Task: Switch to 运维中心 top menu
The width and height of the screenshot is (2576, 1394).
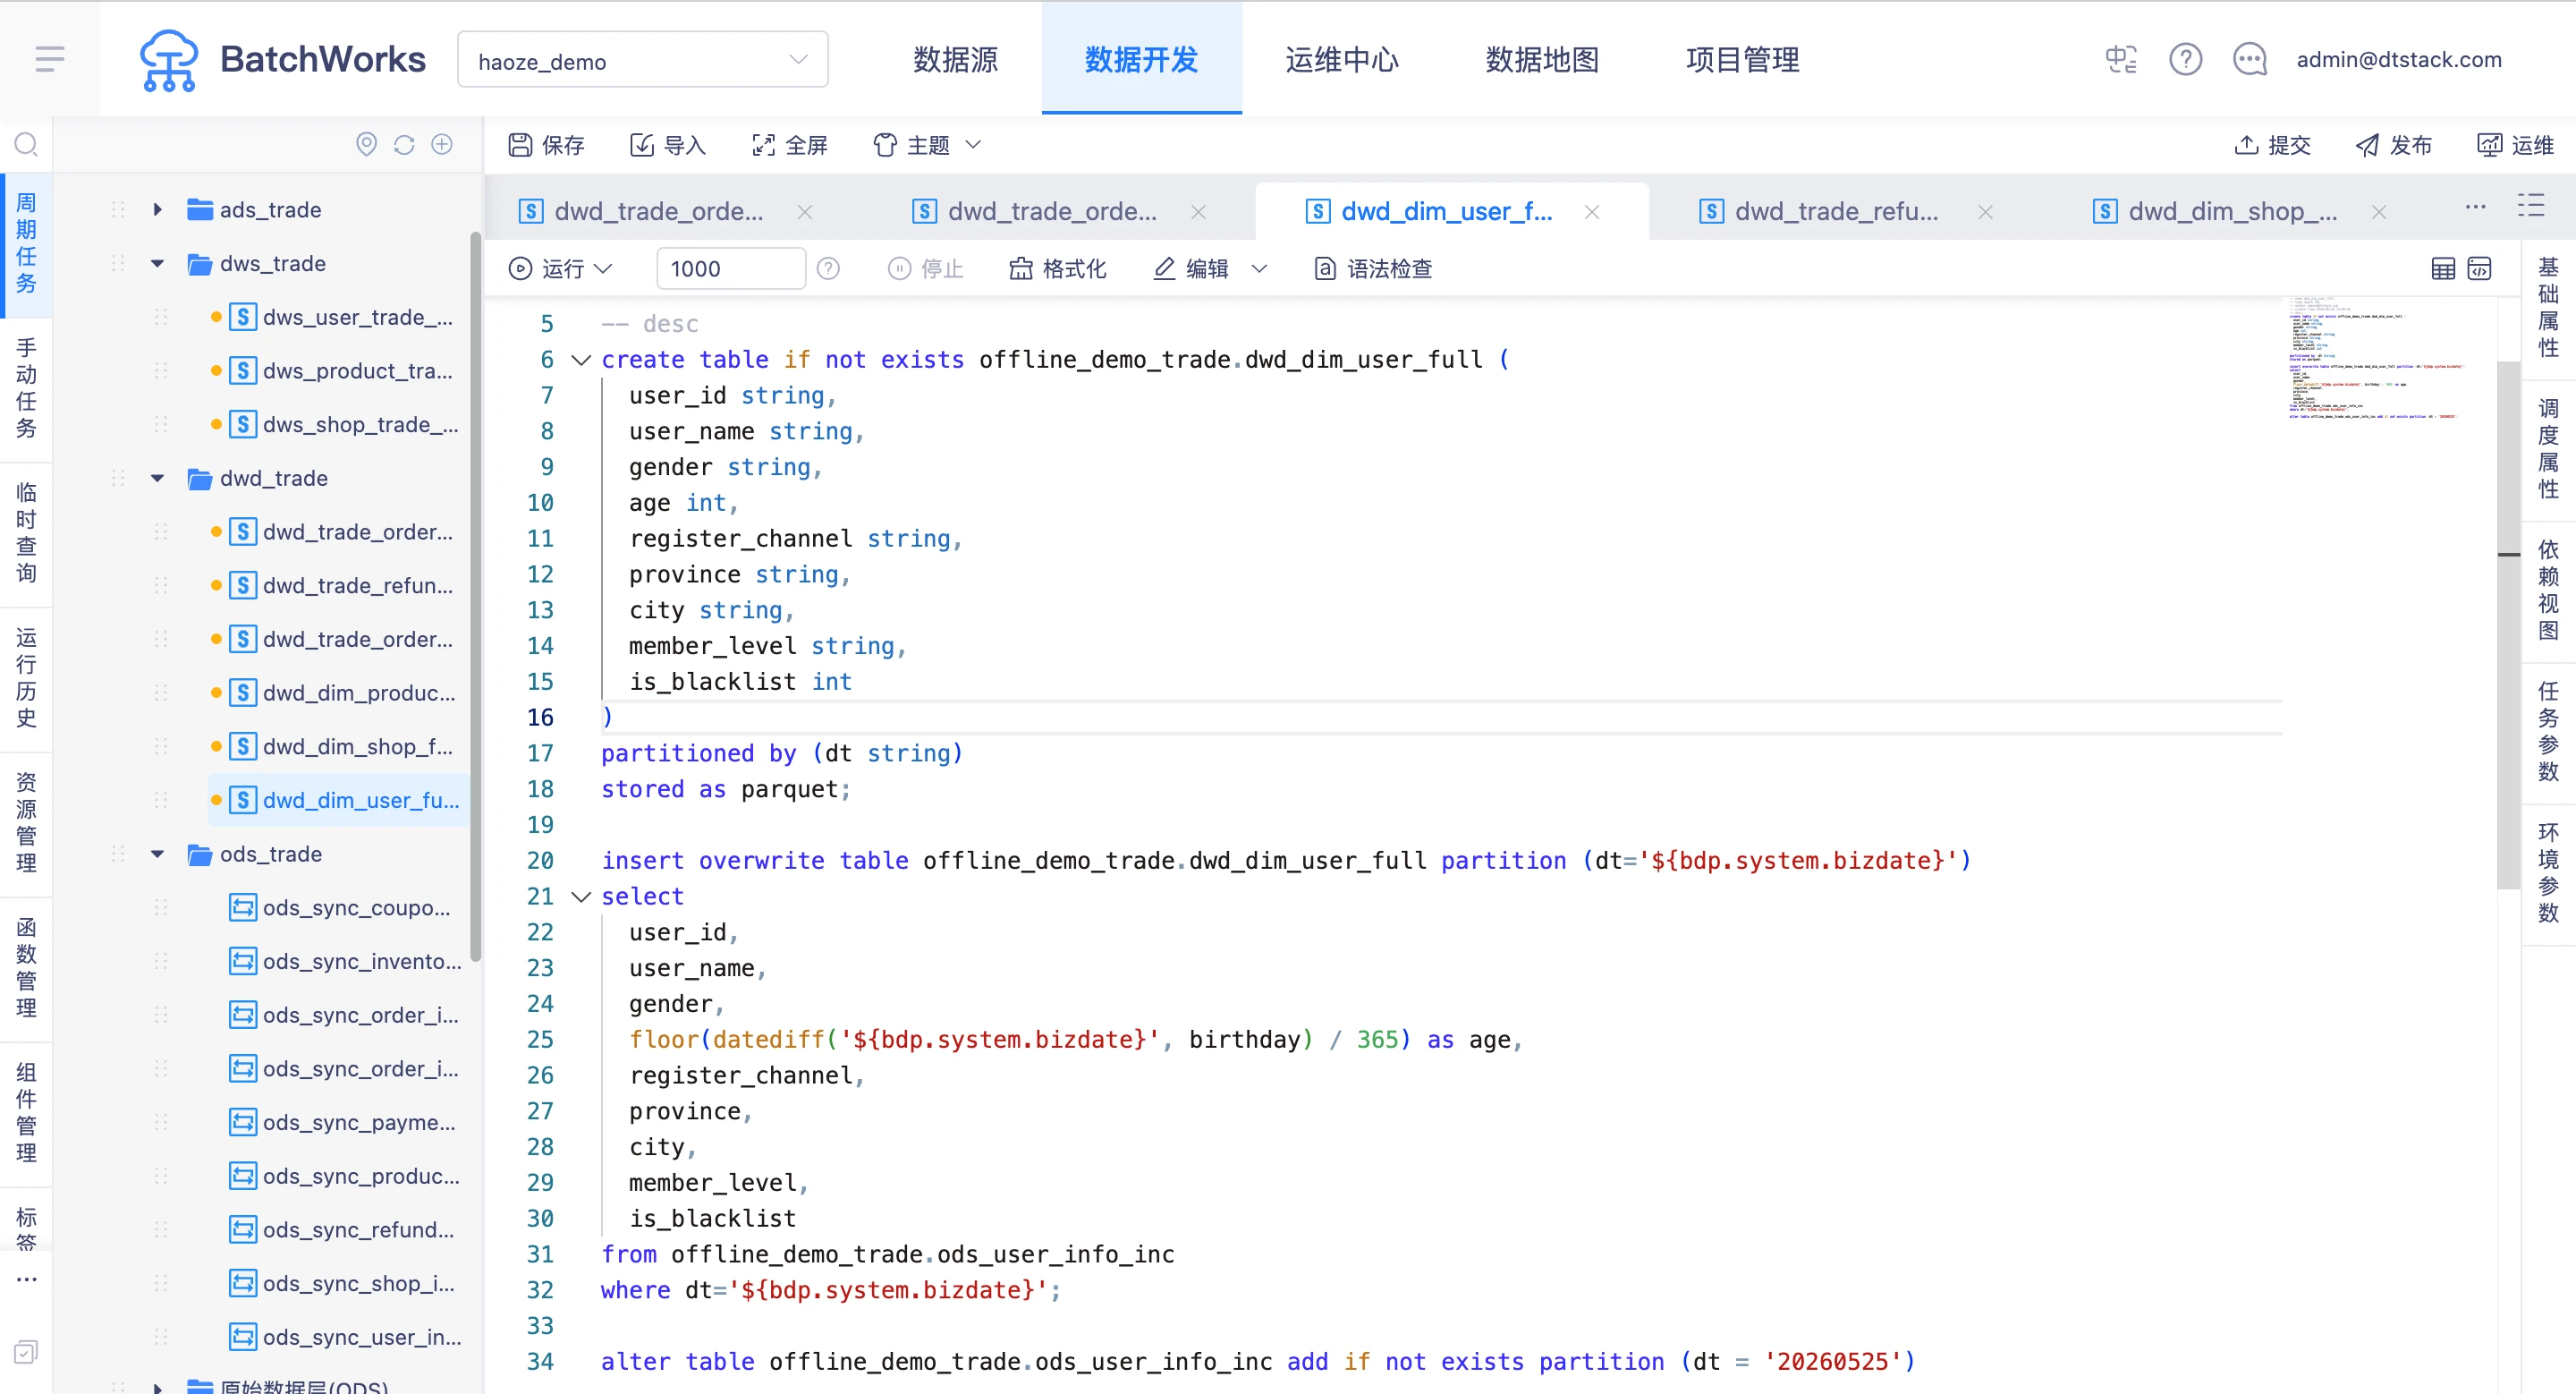Action: (x=1341, y=60)
